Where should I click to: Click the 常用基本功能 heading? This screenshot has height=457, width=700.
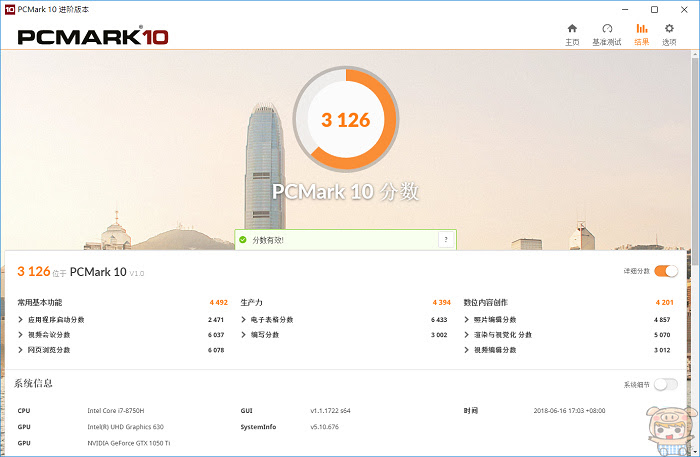(x=40, y=303)
